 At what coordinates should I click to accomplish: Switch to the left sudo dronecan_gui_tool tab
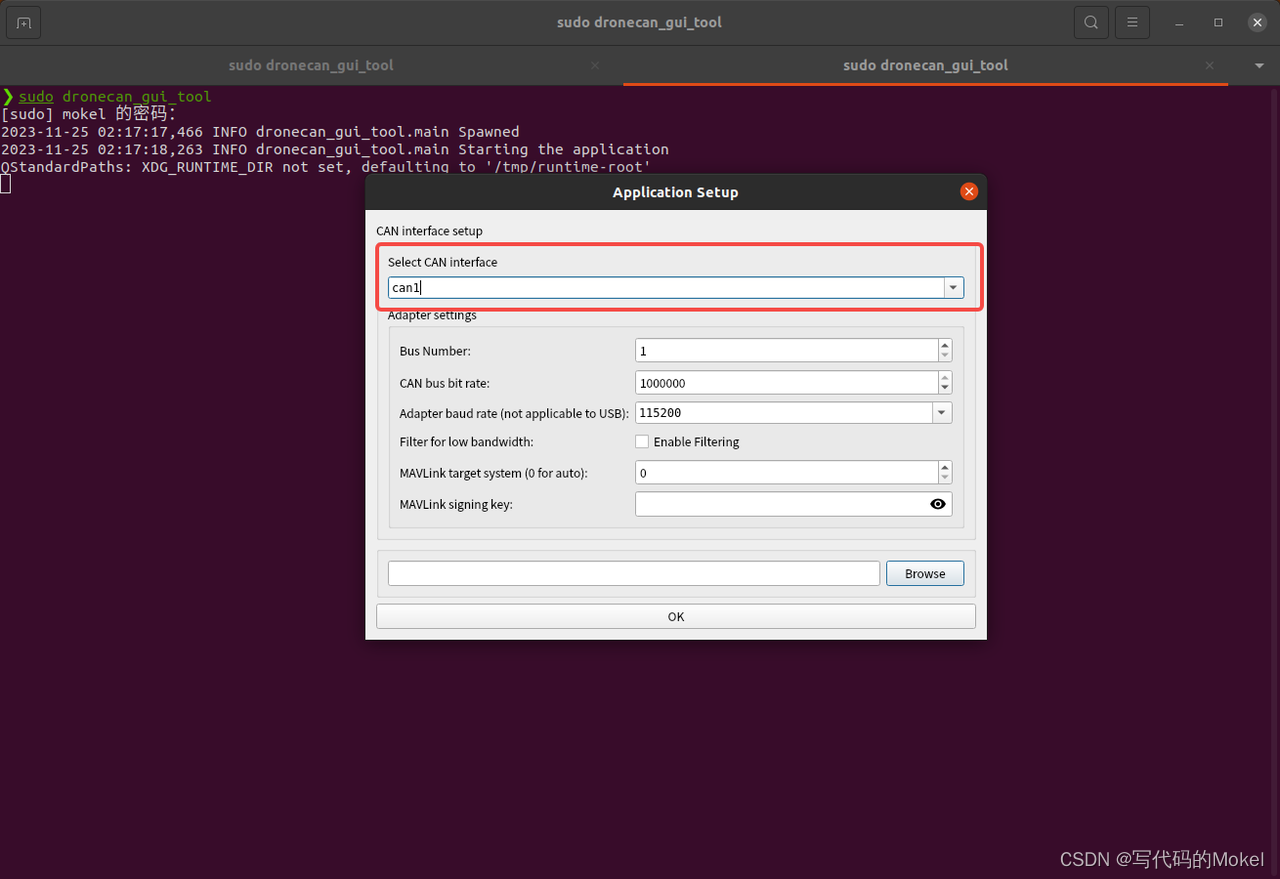pos(311,65)
